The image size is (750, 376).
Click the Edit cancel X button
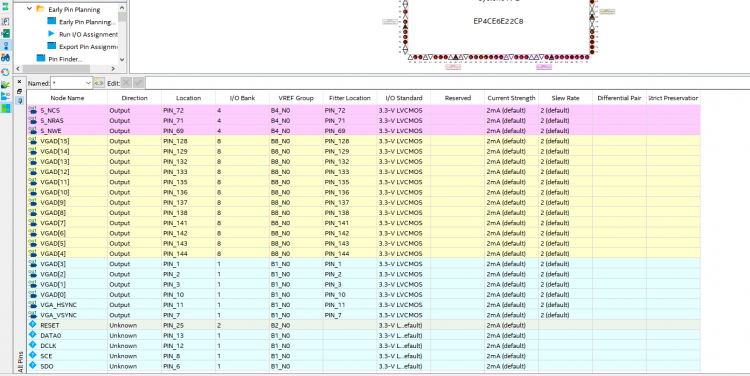[126, 83]
